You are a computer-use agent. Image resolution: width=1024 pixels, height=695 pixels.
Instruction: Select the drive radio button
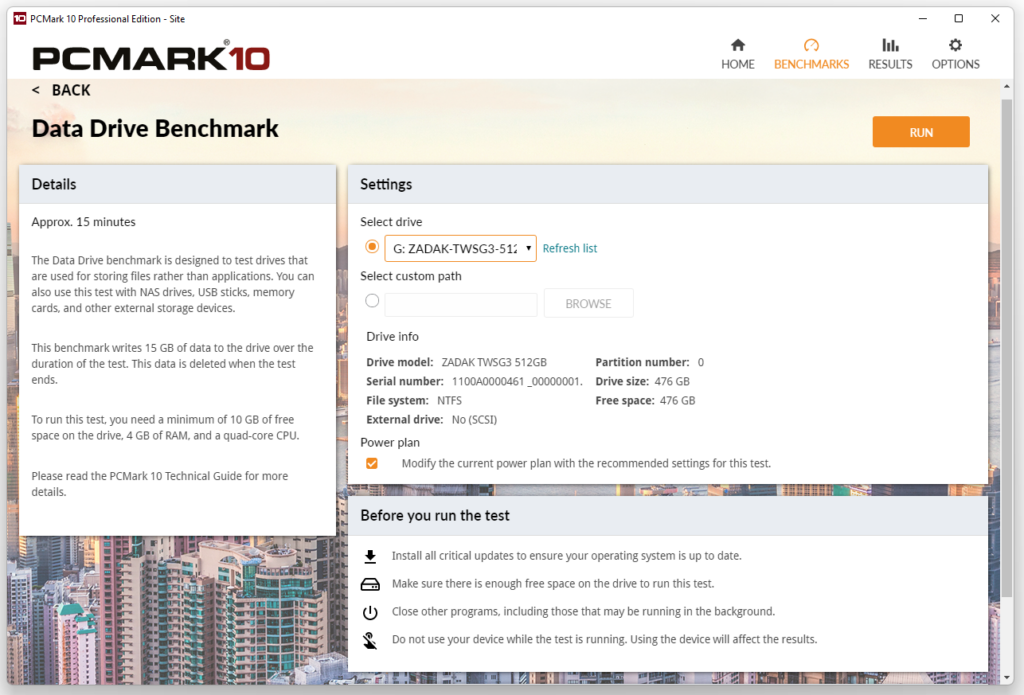tap(372, 247)
